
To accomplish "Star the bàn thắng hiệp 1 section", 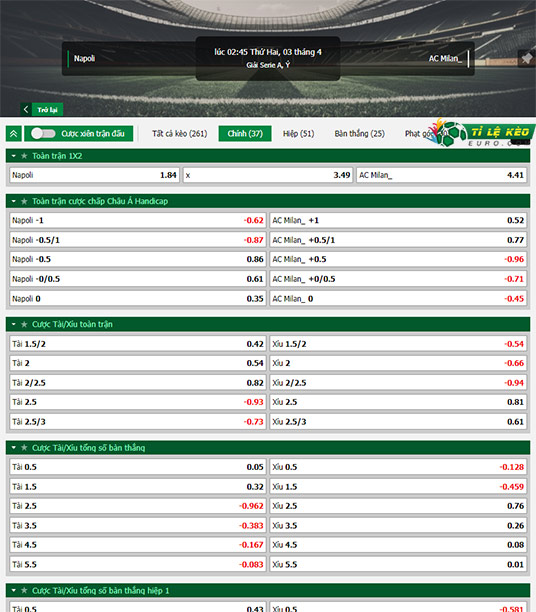I will coord(24,591).
